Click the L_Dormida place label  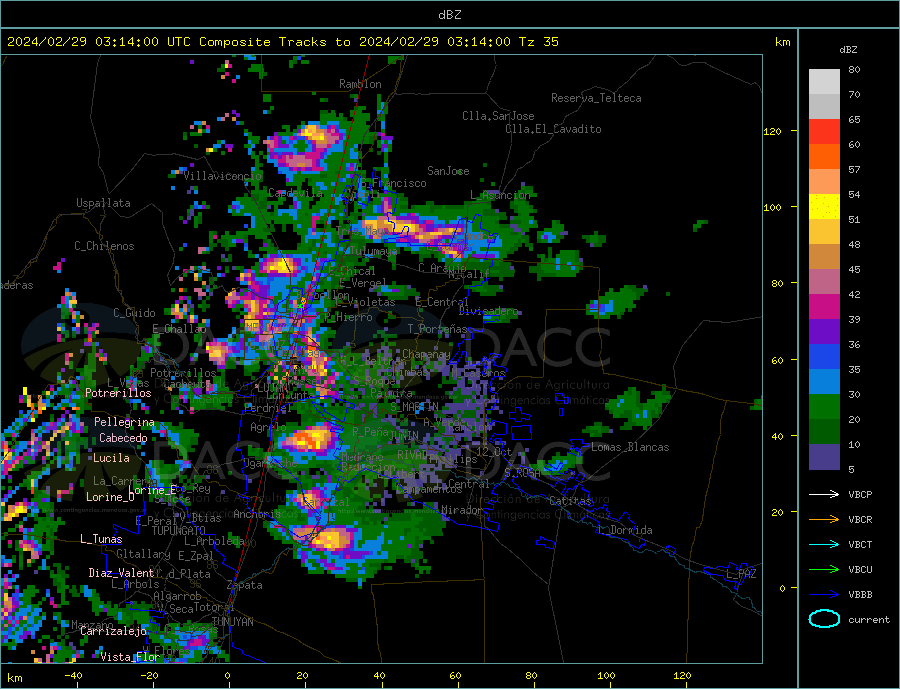pyautogui.click(x=626, y=530)
